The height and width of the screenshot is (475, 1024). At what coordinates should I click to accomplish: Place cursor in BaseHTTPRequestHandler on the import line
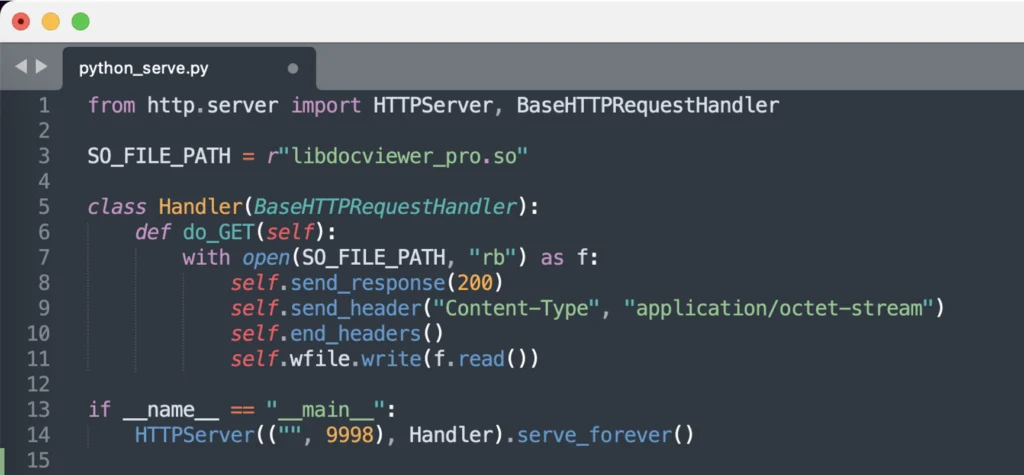click(647, 105)
